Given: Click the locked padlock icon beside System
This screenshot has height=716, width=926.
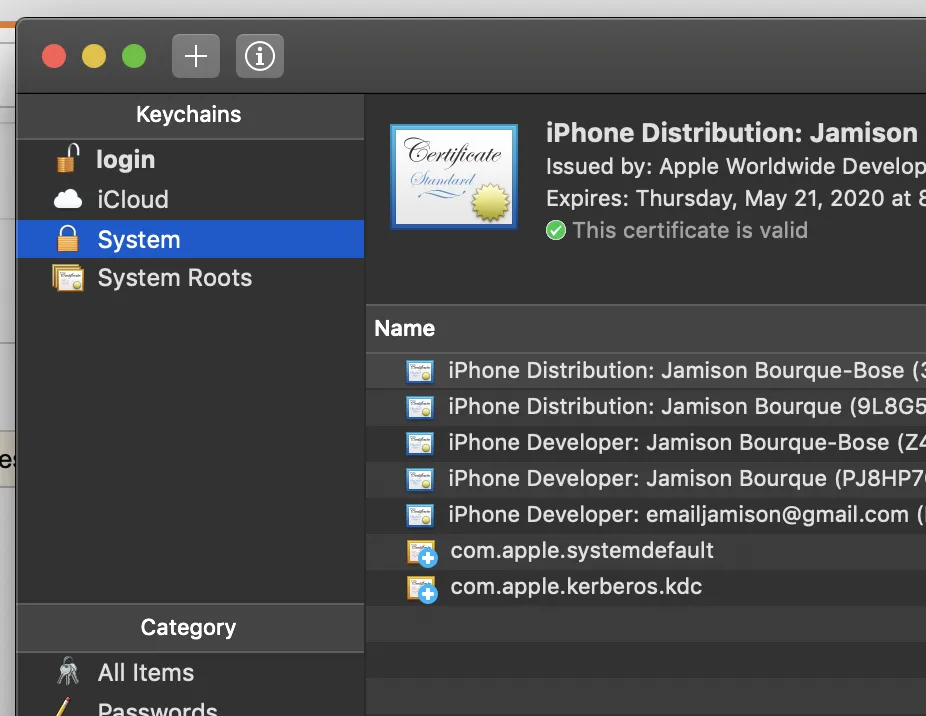Looking at the screenshot, I should click(67, 239).
